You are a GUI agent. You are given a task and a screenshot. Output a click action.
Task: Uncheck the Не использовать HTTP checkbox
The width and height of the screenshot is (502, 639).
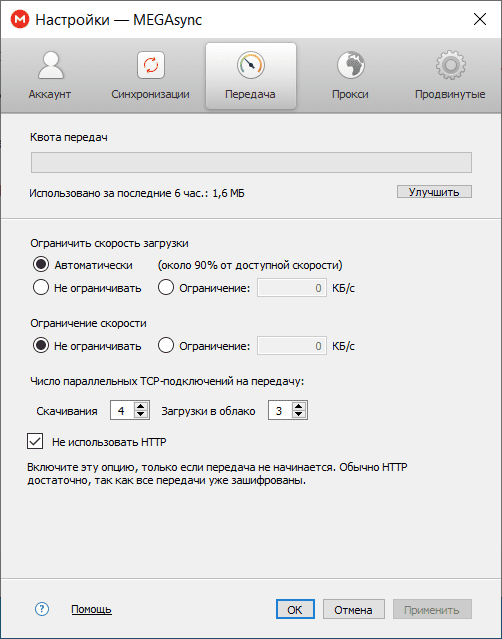[35, 441]
